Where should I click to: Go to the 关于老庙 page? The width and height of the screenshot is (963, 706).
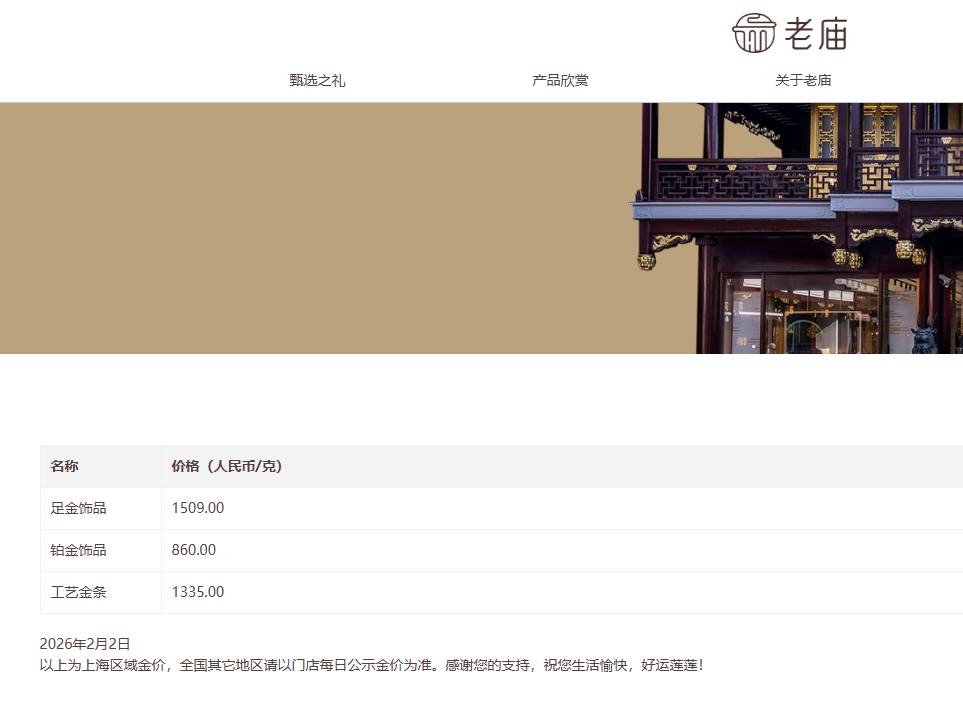point(803,81)
